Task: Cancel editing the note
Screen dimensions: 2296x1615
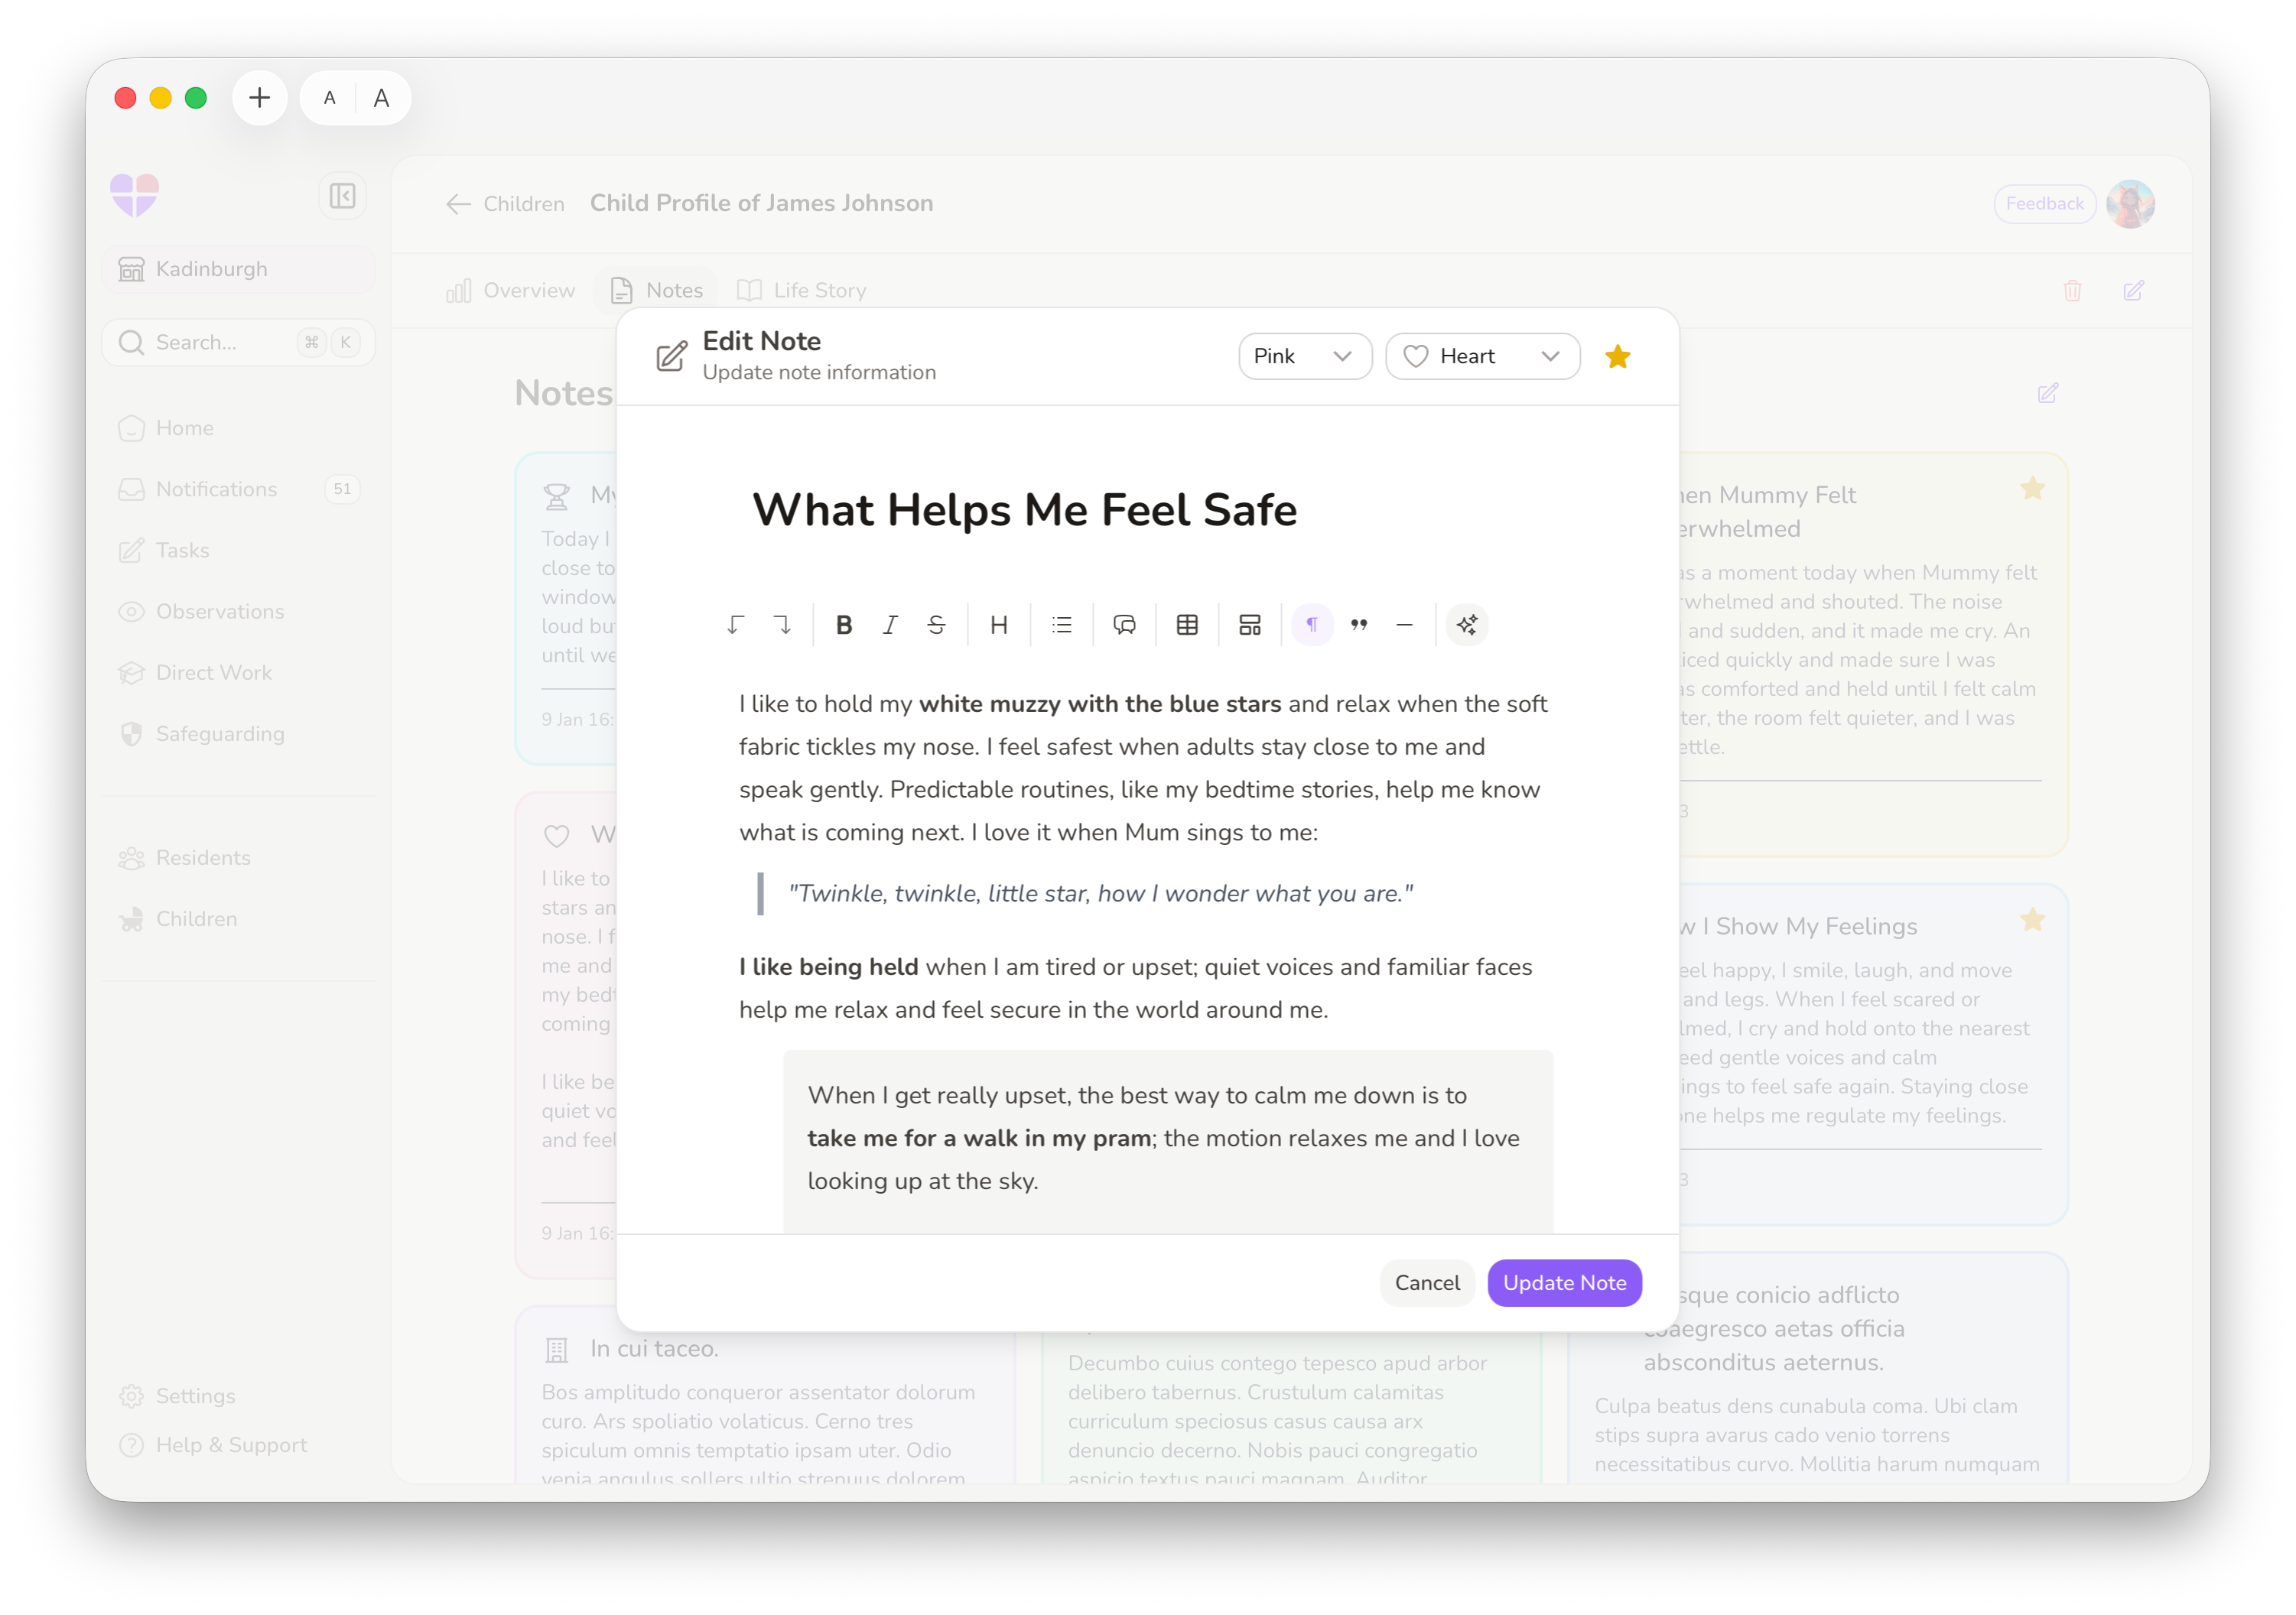Action: pos(1426,1283)
